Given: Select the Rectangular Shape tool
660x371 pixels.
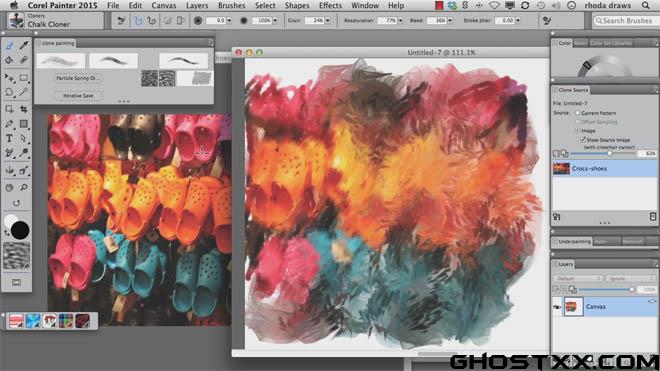Looking at the screenshot, I should click(x=24, y=124).
